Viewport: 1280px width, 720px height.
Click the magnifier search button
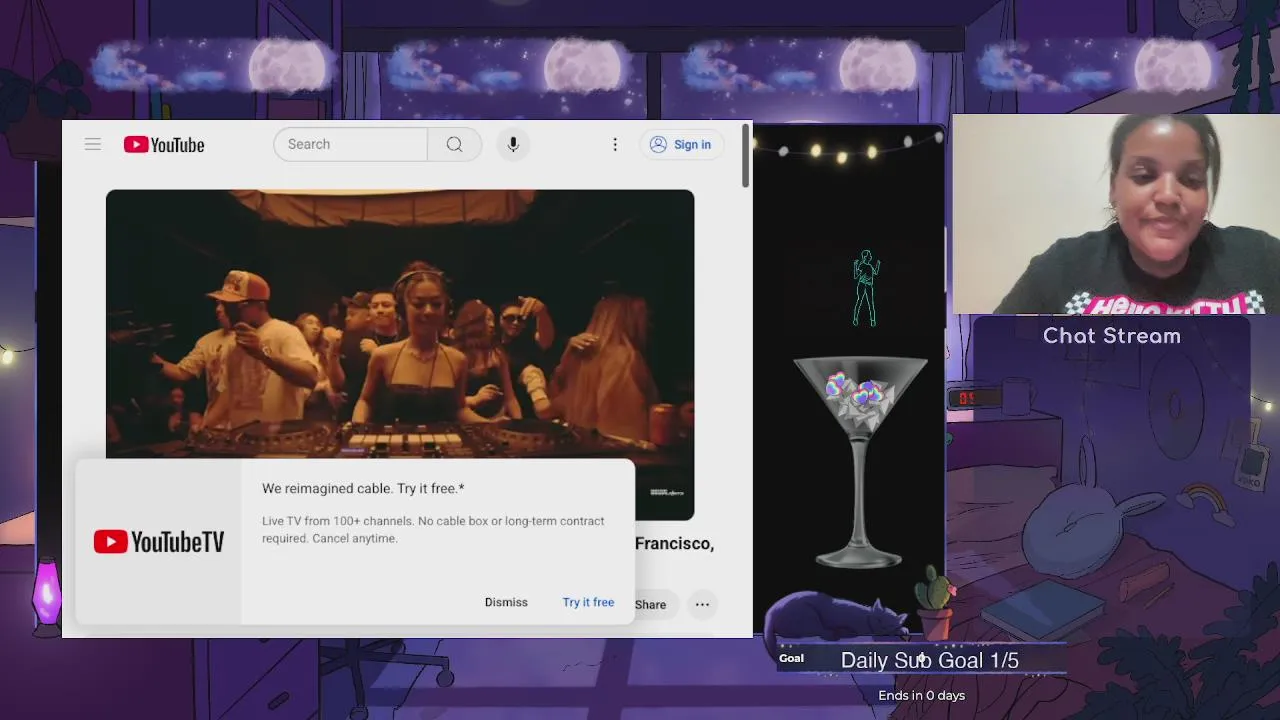(x=454, y=144)
